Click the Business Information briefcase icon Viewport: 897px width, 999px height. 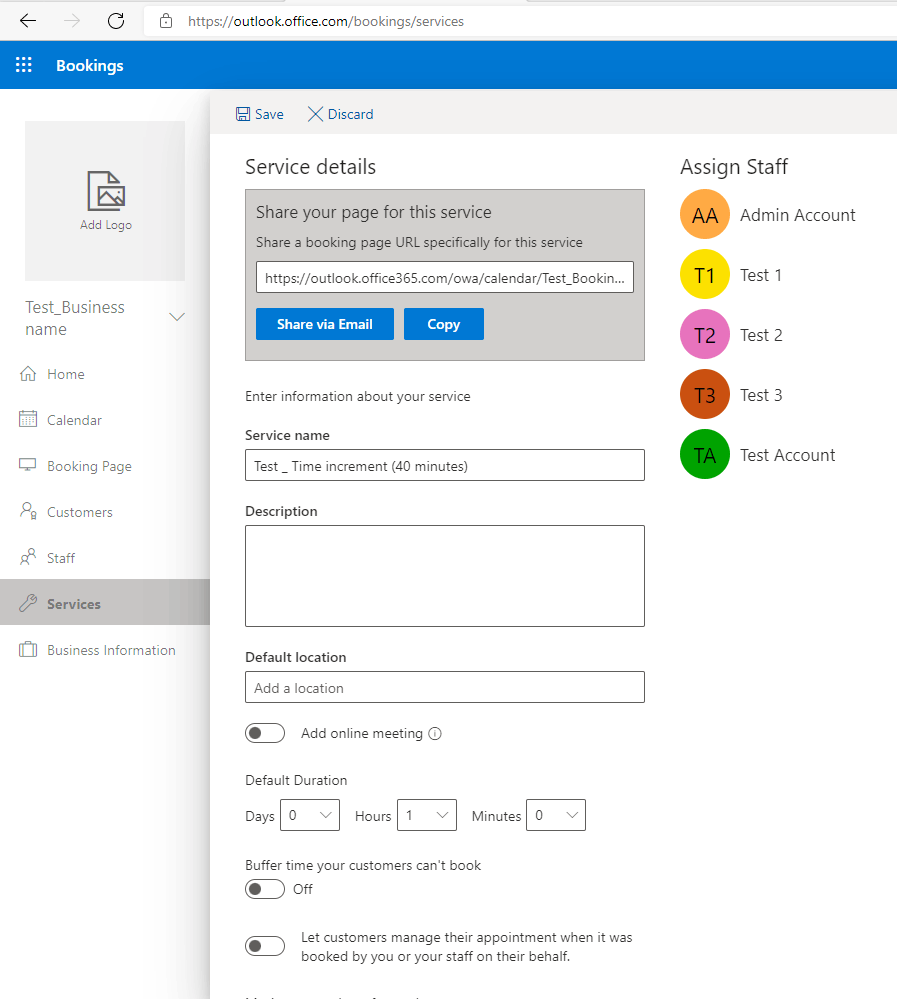(28, 649)
